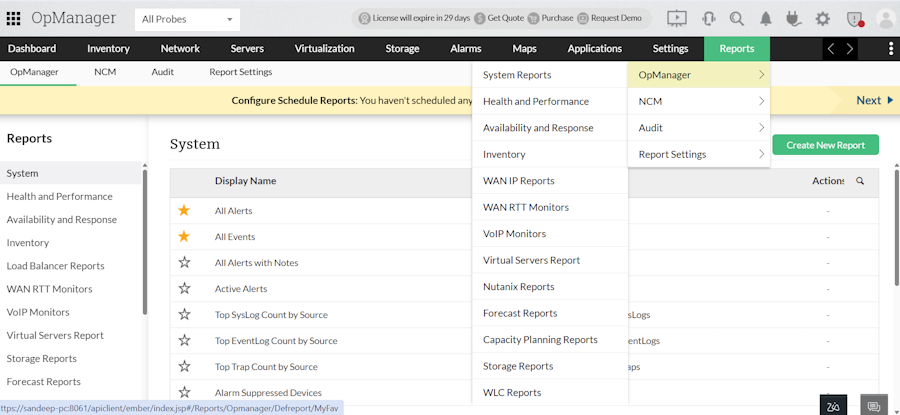Choose WLC Reports menu item
The height and width of the screenshot is (415, 900).
[x=550, y=392]
